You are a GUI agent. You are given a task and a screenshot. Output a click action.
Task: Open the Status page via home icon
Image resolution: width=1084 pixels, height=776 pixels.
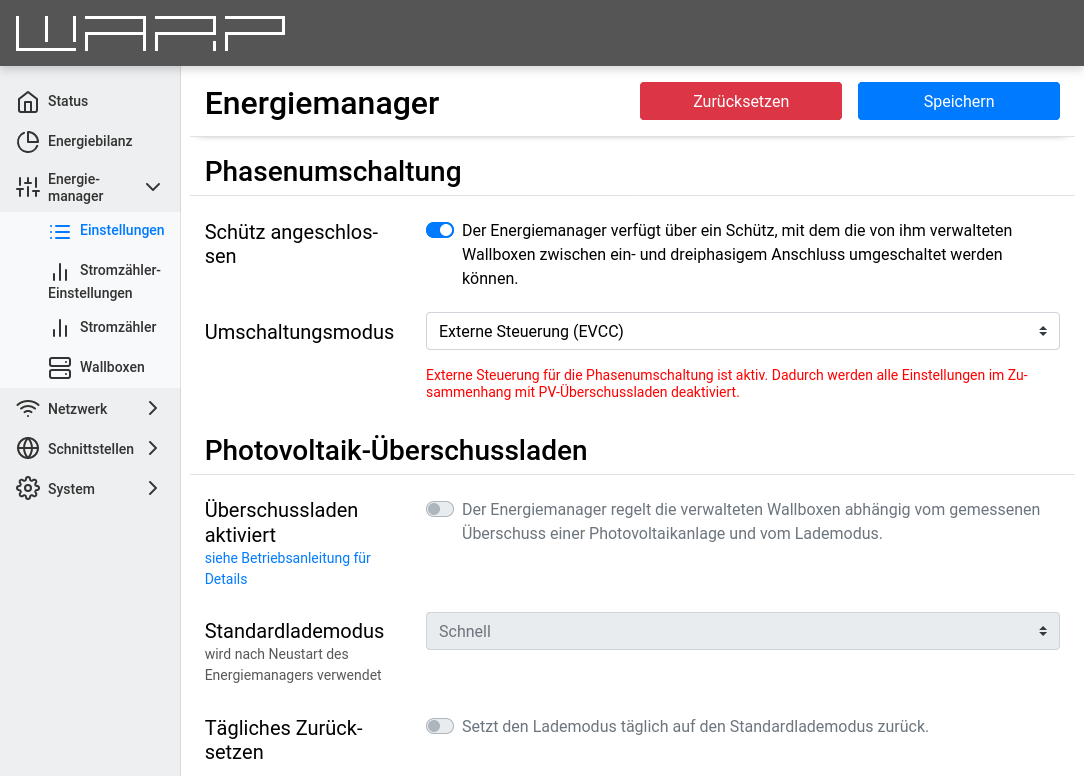pos(27,101)
